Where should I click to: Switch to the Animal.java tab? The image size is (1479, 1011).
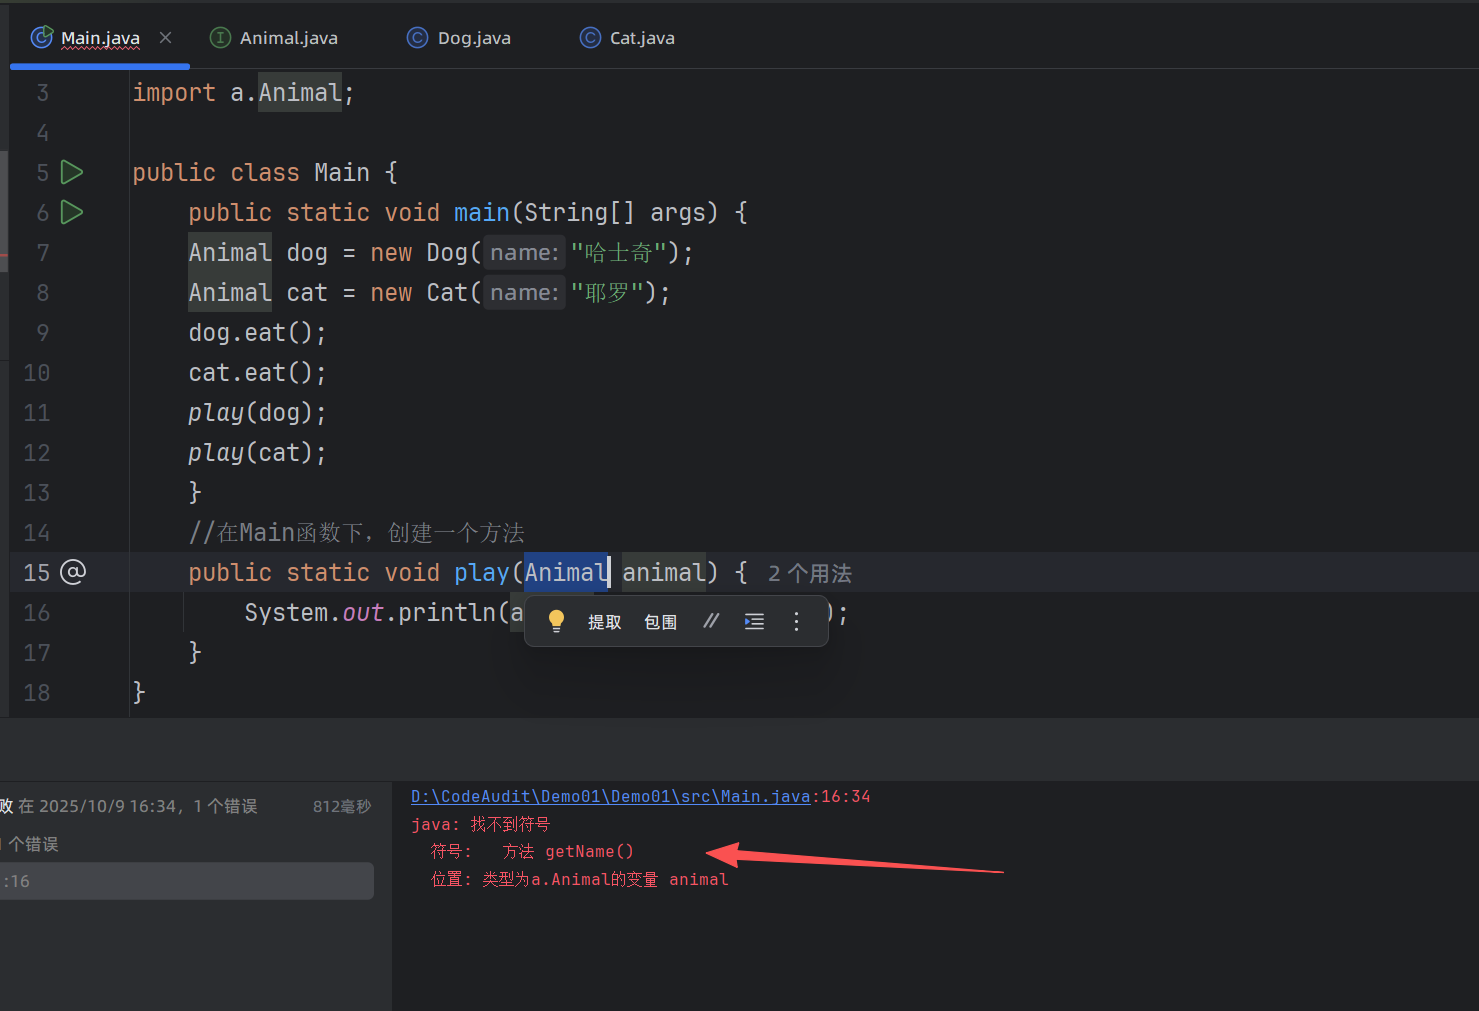(x=288, y=38)
